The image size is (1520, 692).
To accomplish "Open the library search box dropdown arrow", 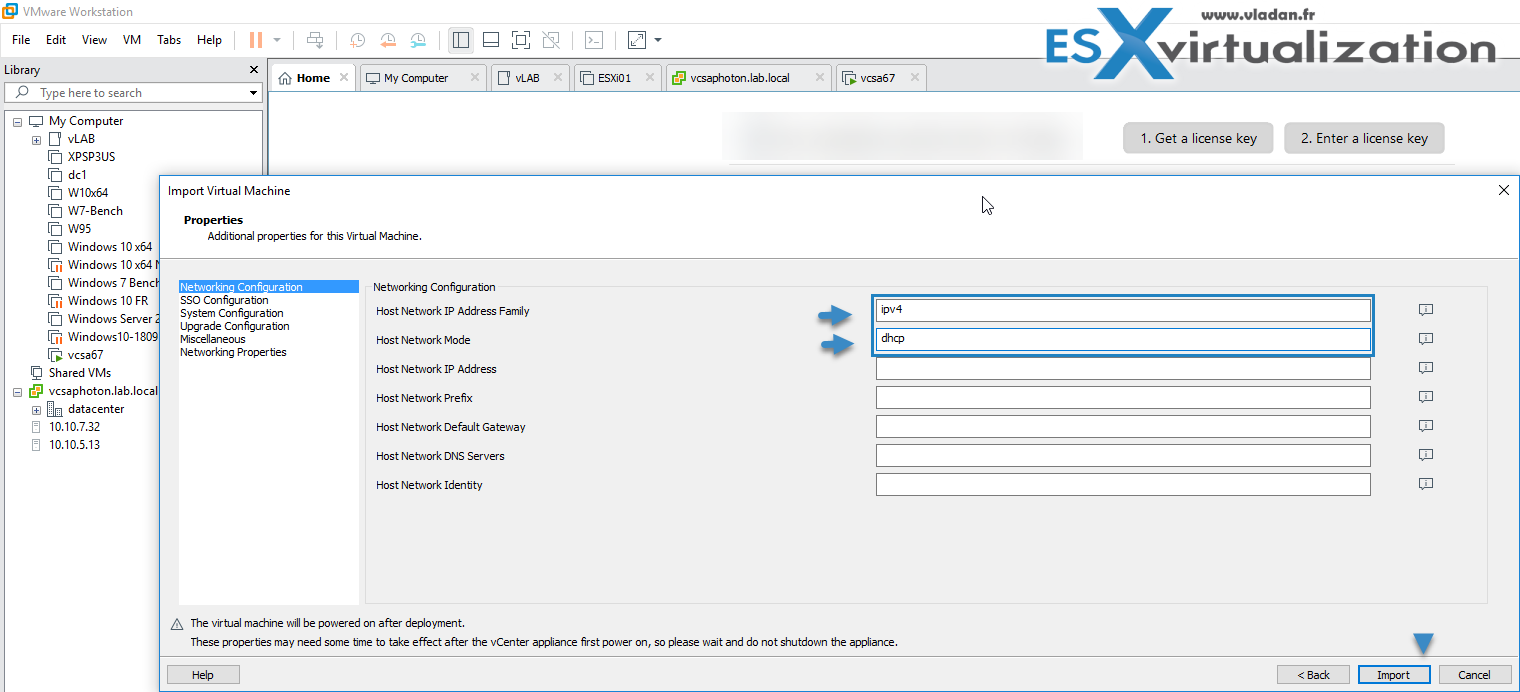I will click(253, 93).
